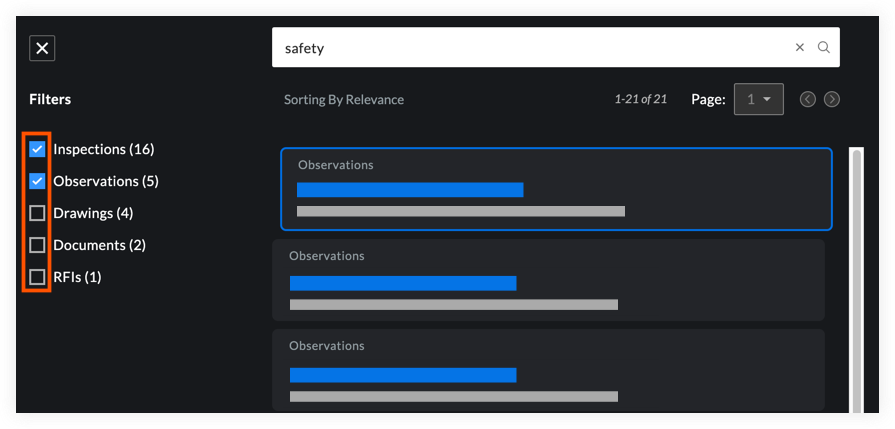The width and height of the screenshot is (895, 429).
Task: Enable the Drawings (4) filter
Action: [x=38, y=213]
